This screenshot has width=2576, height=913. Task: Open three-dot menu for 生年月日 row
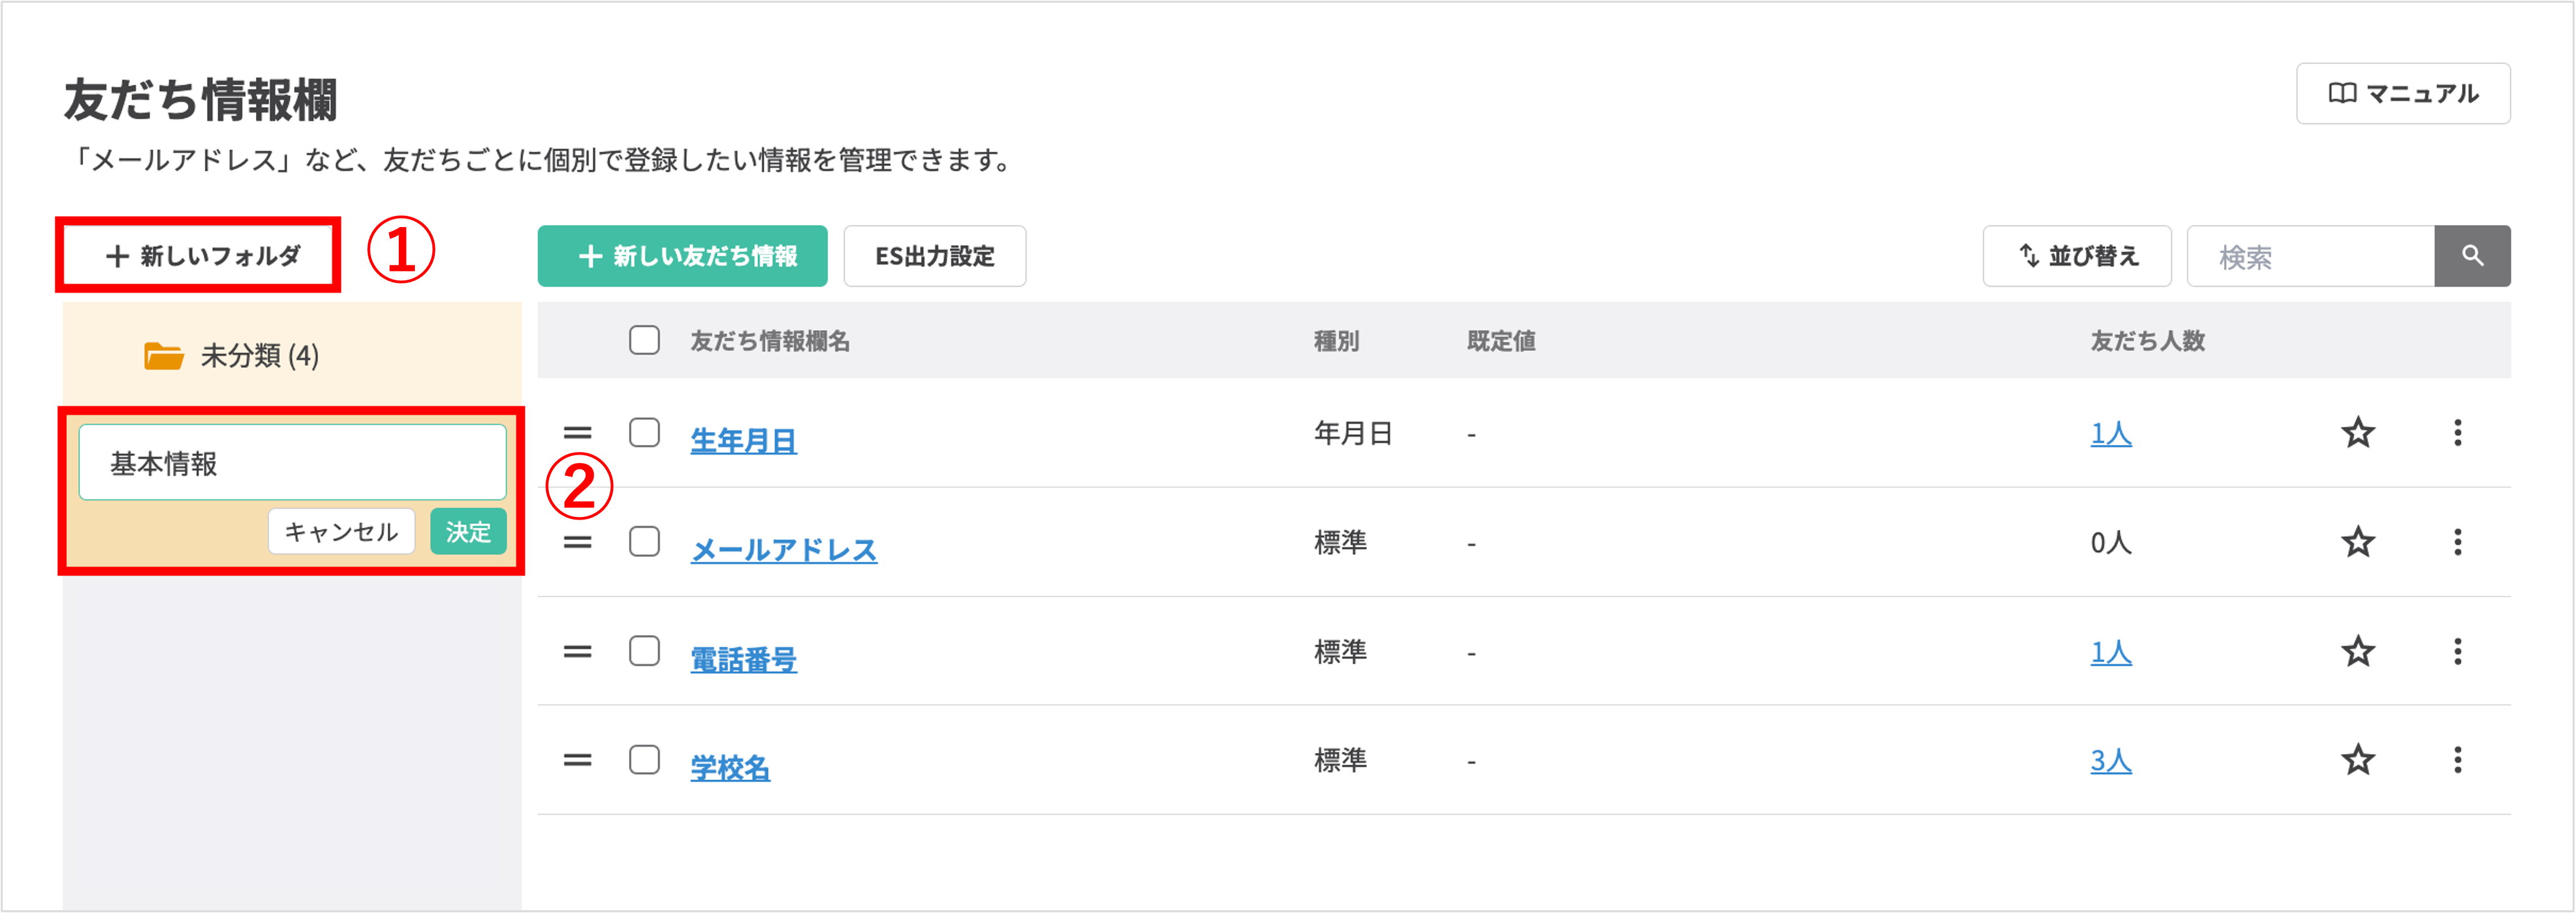pyautogui.click(x=2457, y=433)
